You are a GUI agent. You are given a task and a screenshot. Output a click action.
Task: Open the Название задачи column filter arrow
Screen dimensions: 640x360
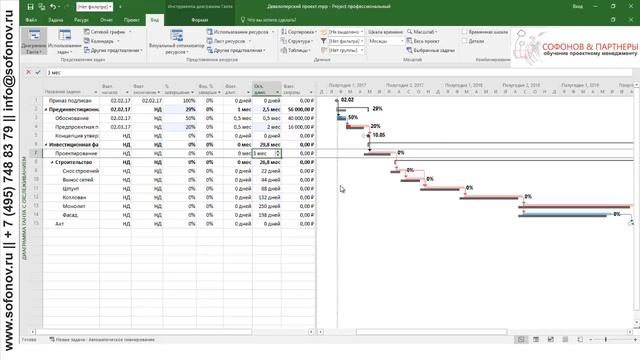(x=96, y=92)
